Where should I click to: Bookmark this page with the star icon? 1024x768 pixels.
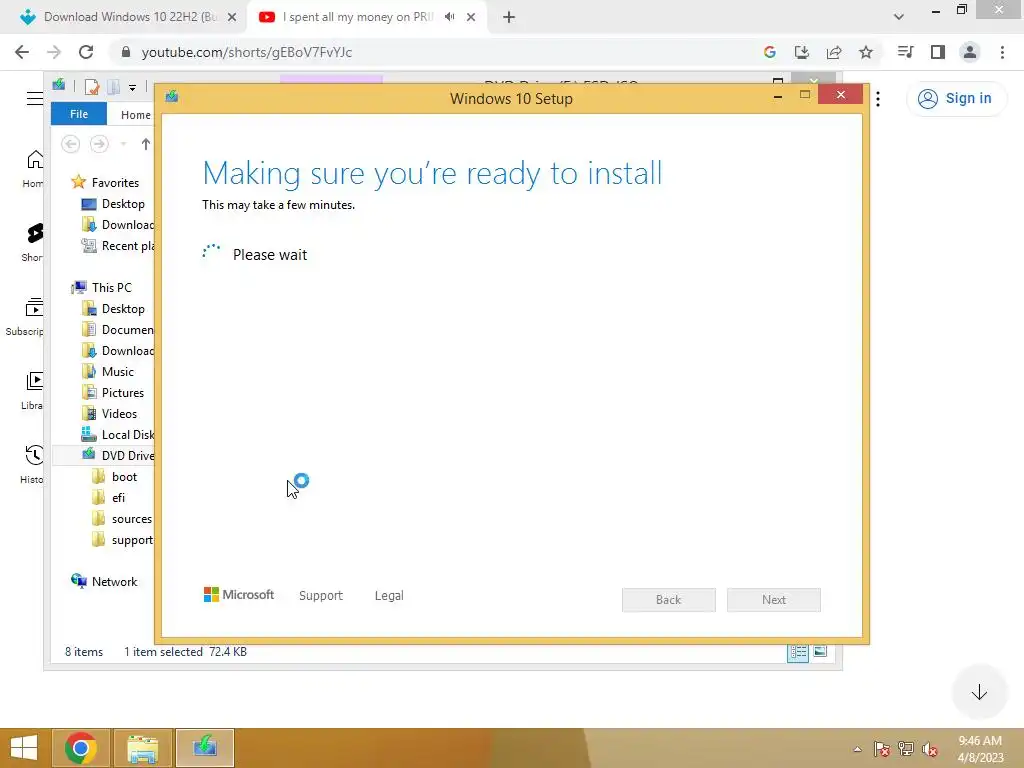tap(866, 52)
